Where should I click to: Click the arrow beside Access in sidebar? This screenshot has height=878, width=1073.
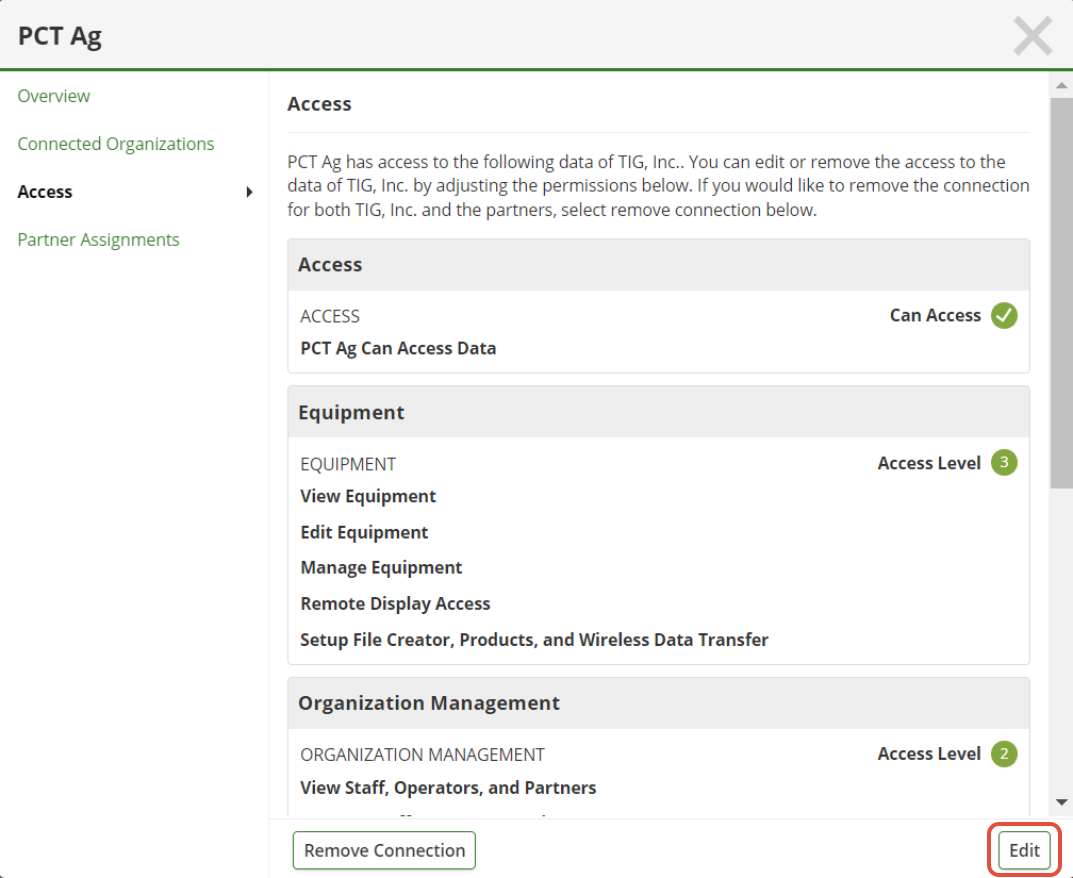click(x=250, y=192)
